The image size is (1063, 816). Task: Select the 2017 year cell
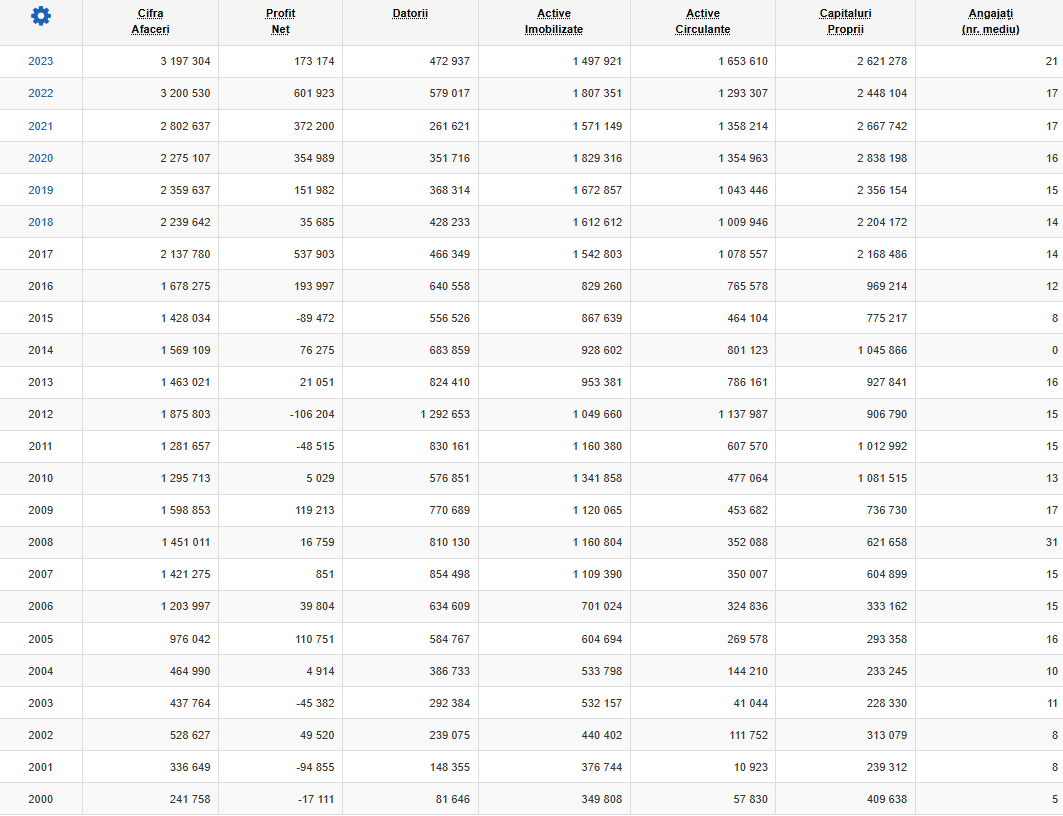click(x=41, y=254)
